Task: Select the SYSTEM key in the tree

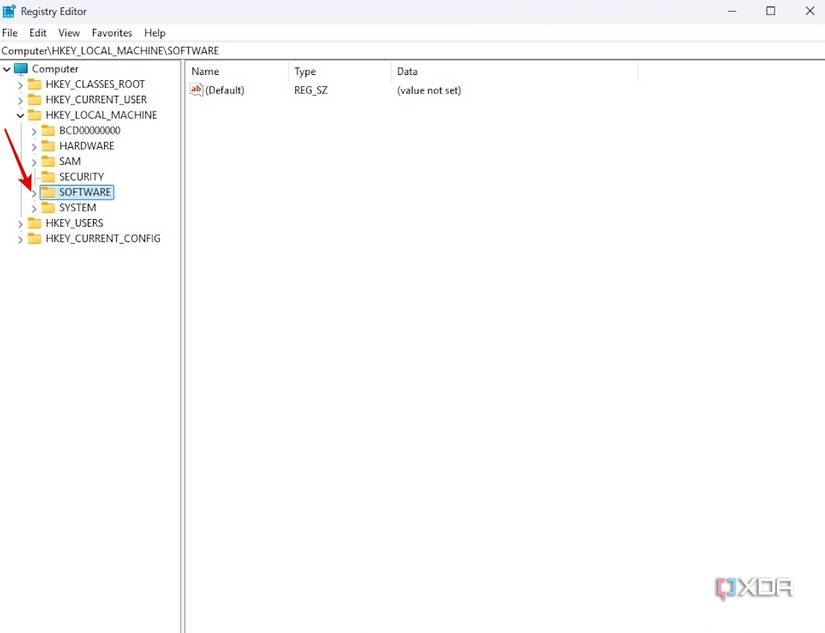Action: tap(77, 207)
